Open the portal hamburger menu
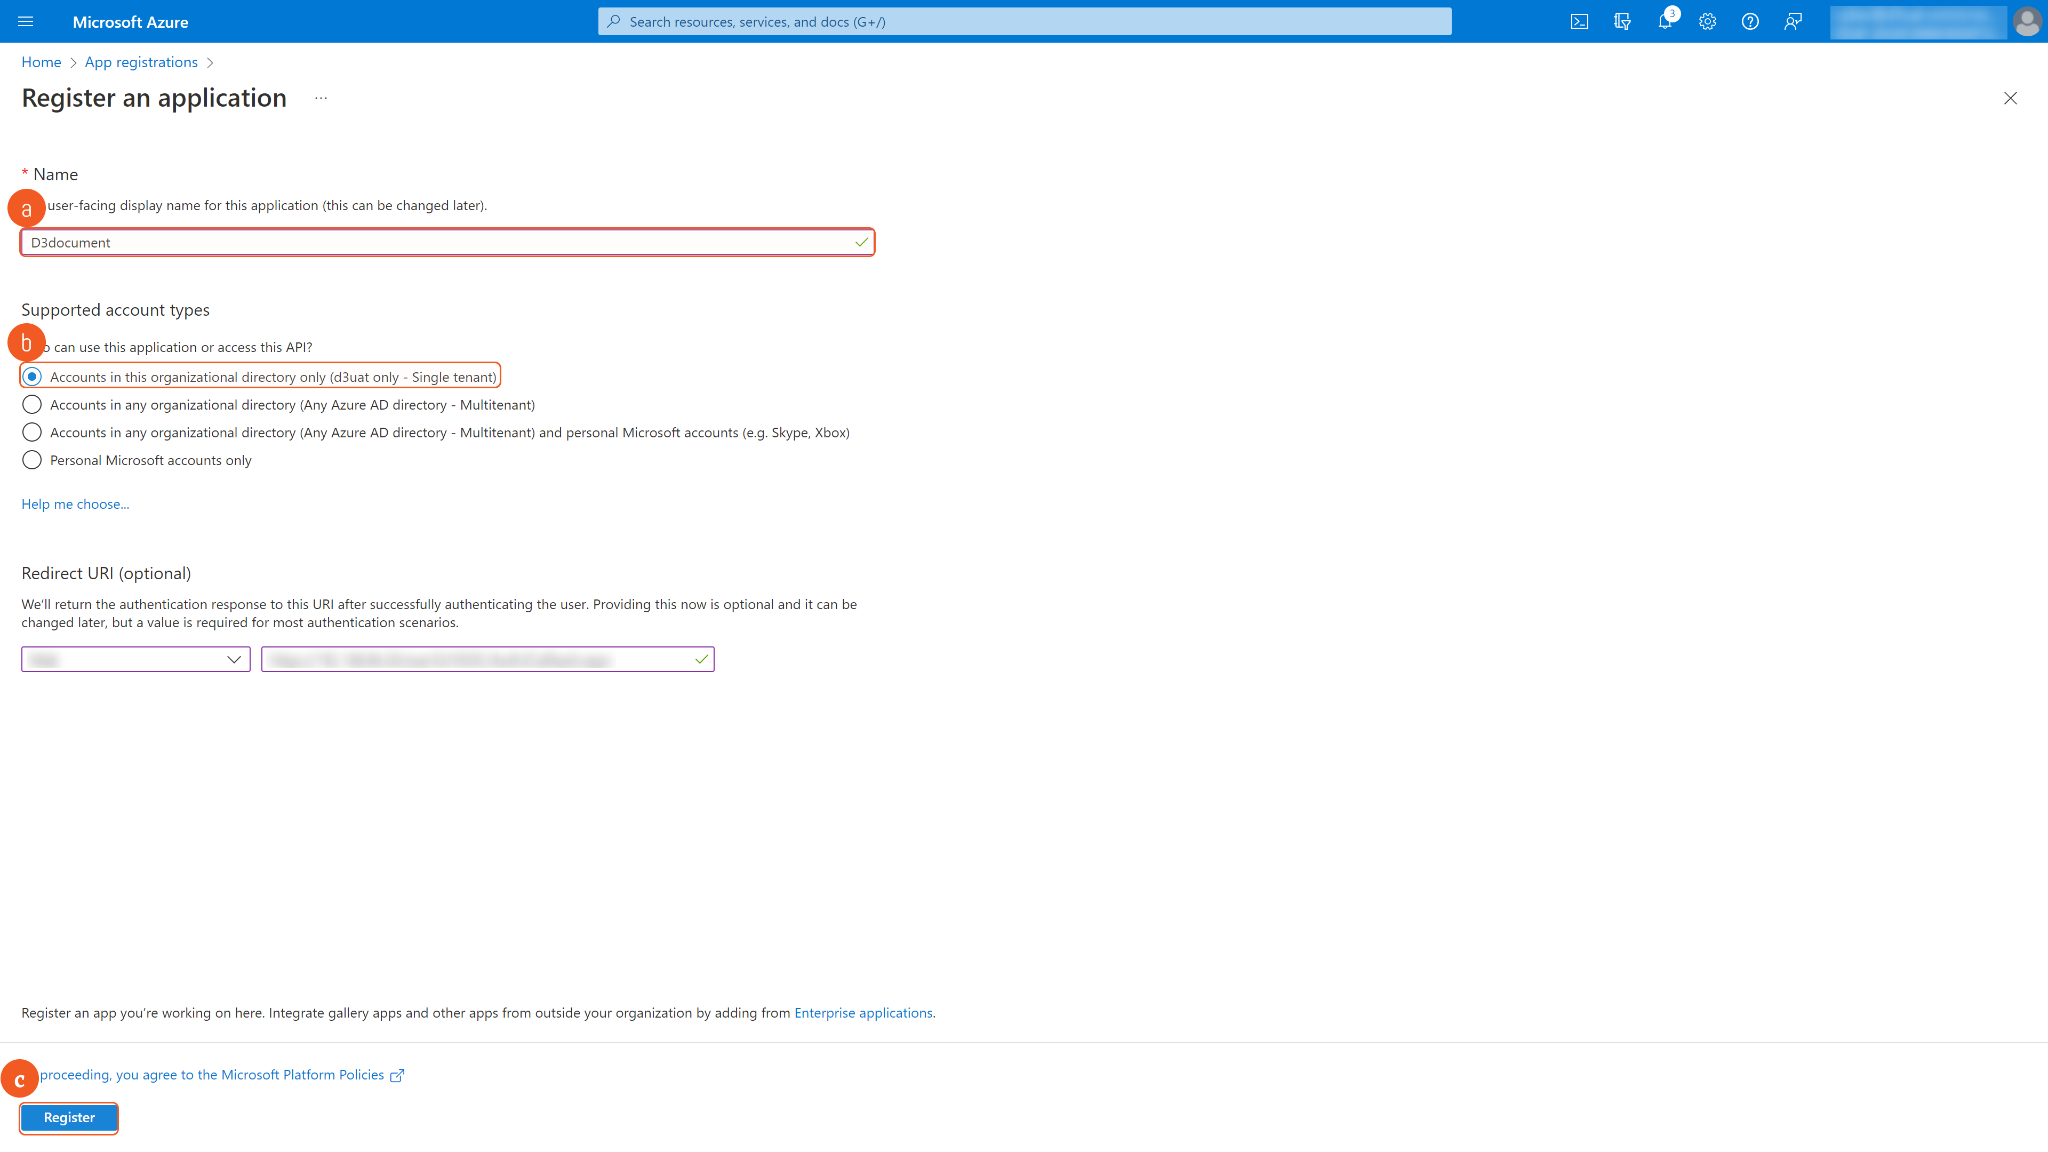2048x1152 pixels. coord(26,21)
